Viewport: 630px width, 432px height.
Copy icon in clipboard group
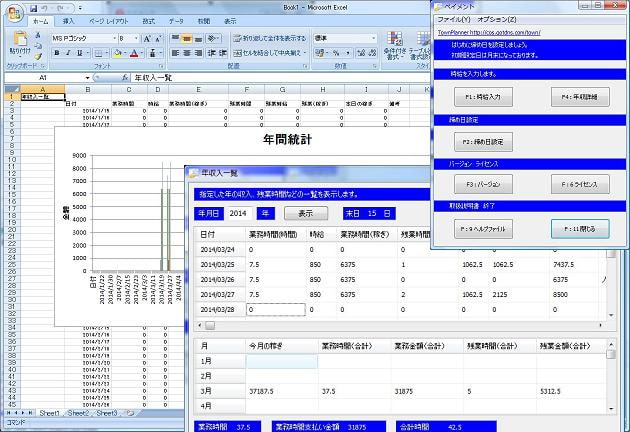pos(38,45)
